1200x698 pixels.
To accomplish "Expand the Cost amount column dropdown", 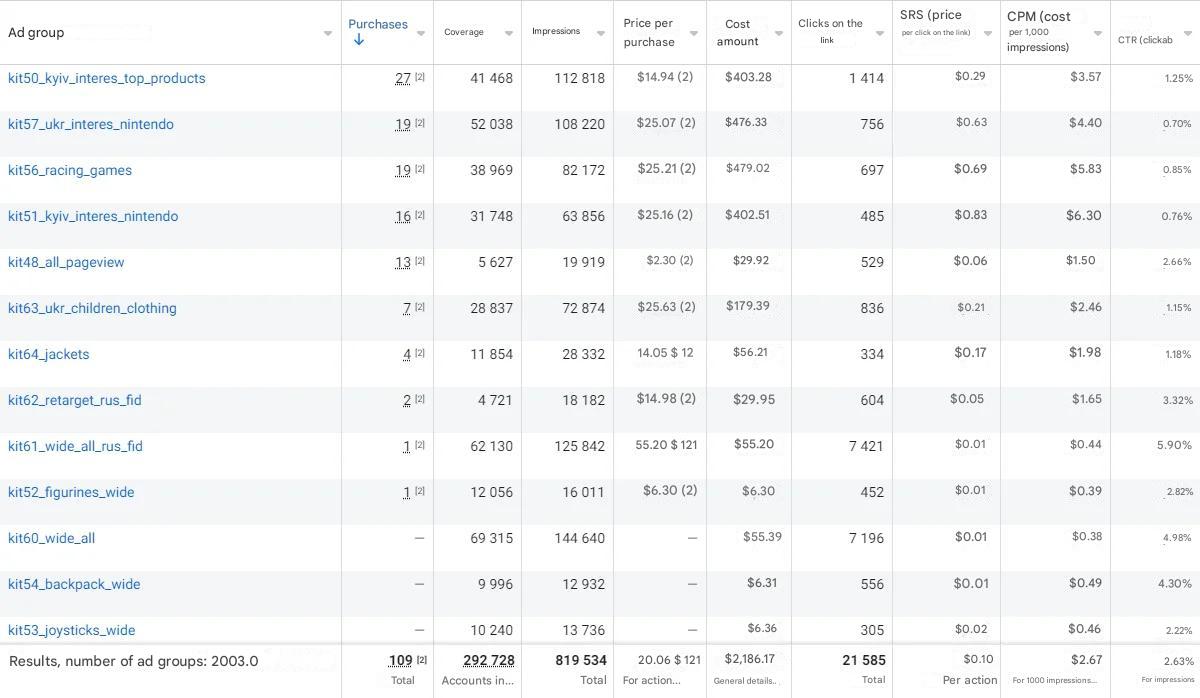I will [779, 33].
